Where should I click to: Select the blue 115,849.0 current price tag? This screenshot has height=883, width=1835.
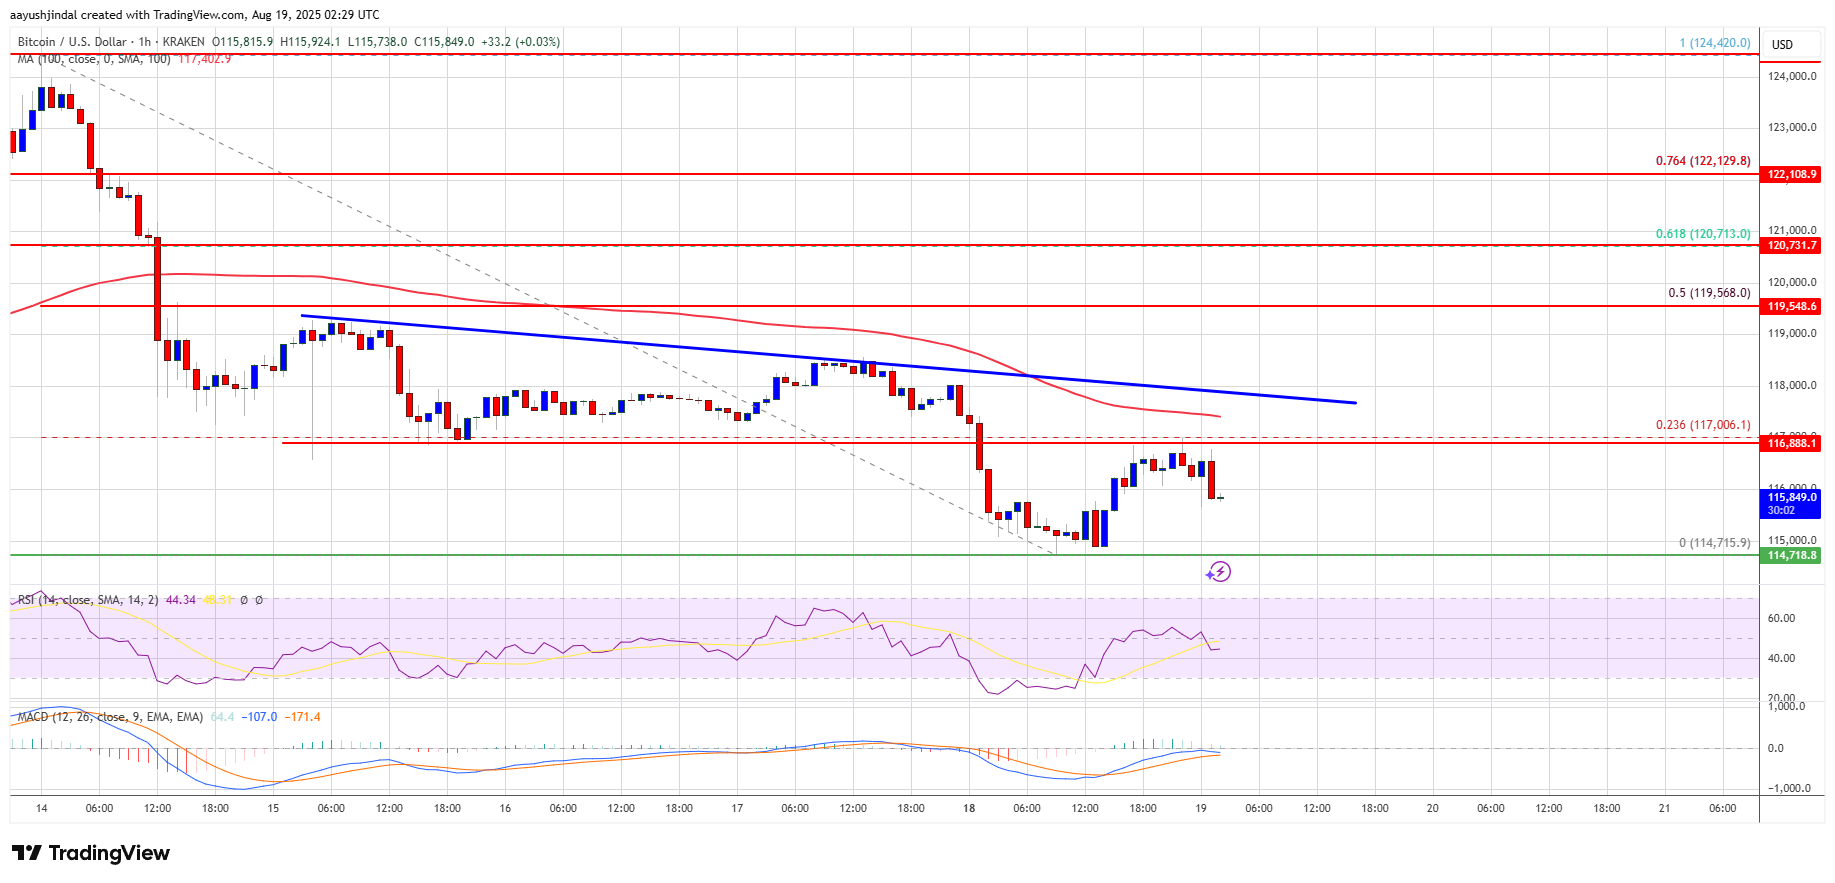[x=1791, y=503]
